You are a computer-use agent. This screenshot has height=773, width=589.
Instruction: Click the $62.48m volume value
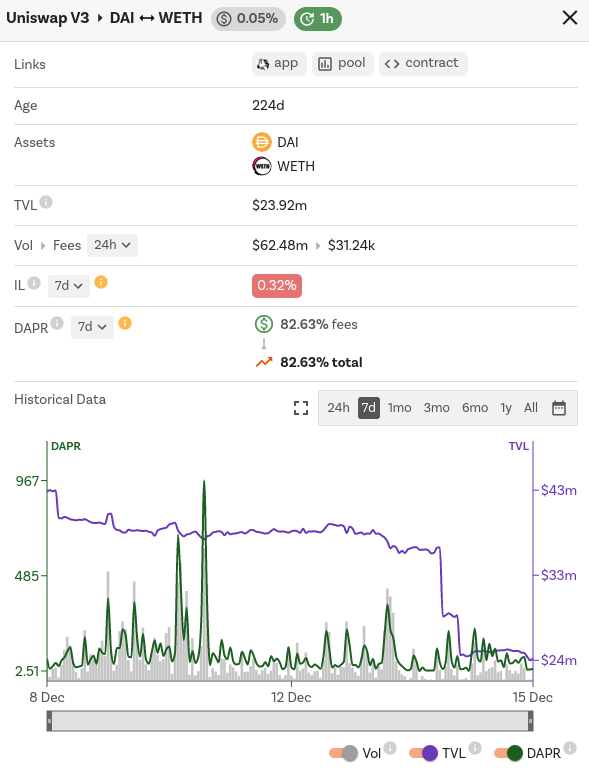[x=280, y=246]
